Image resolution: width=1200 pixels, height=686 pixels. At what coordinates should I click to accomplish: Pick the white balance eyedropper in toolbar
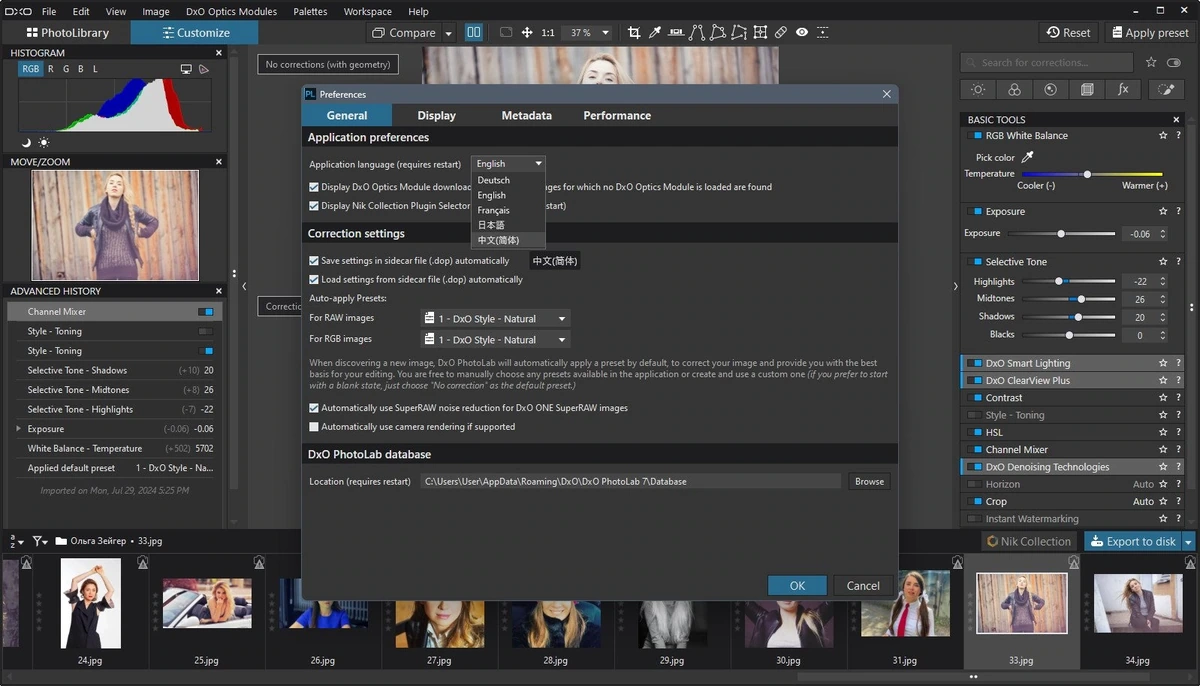coord(655,33)
